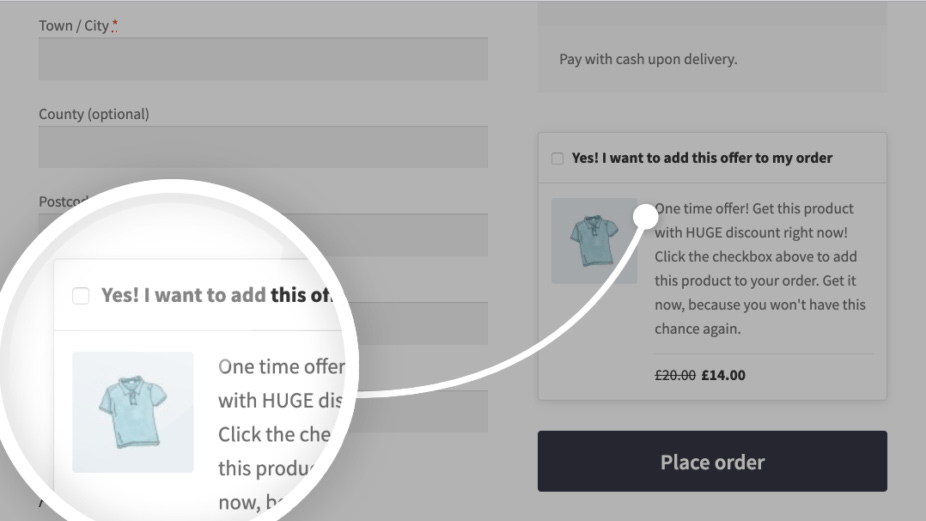Screen dimensions: 926x521
Task: Check the magnified 'Yes! I want to add' checkbox
Action: (81, 295)
